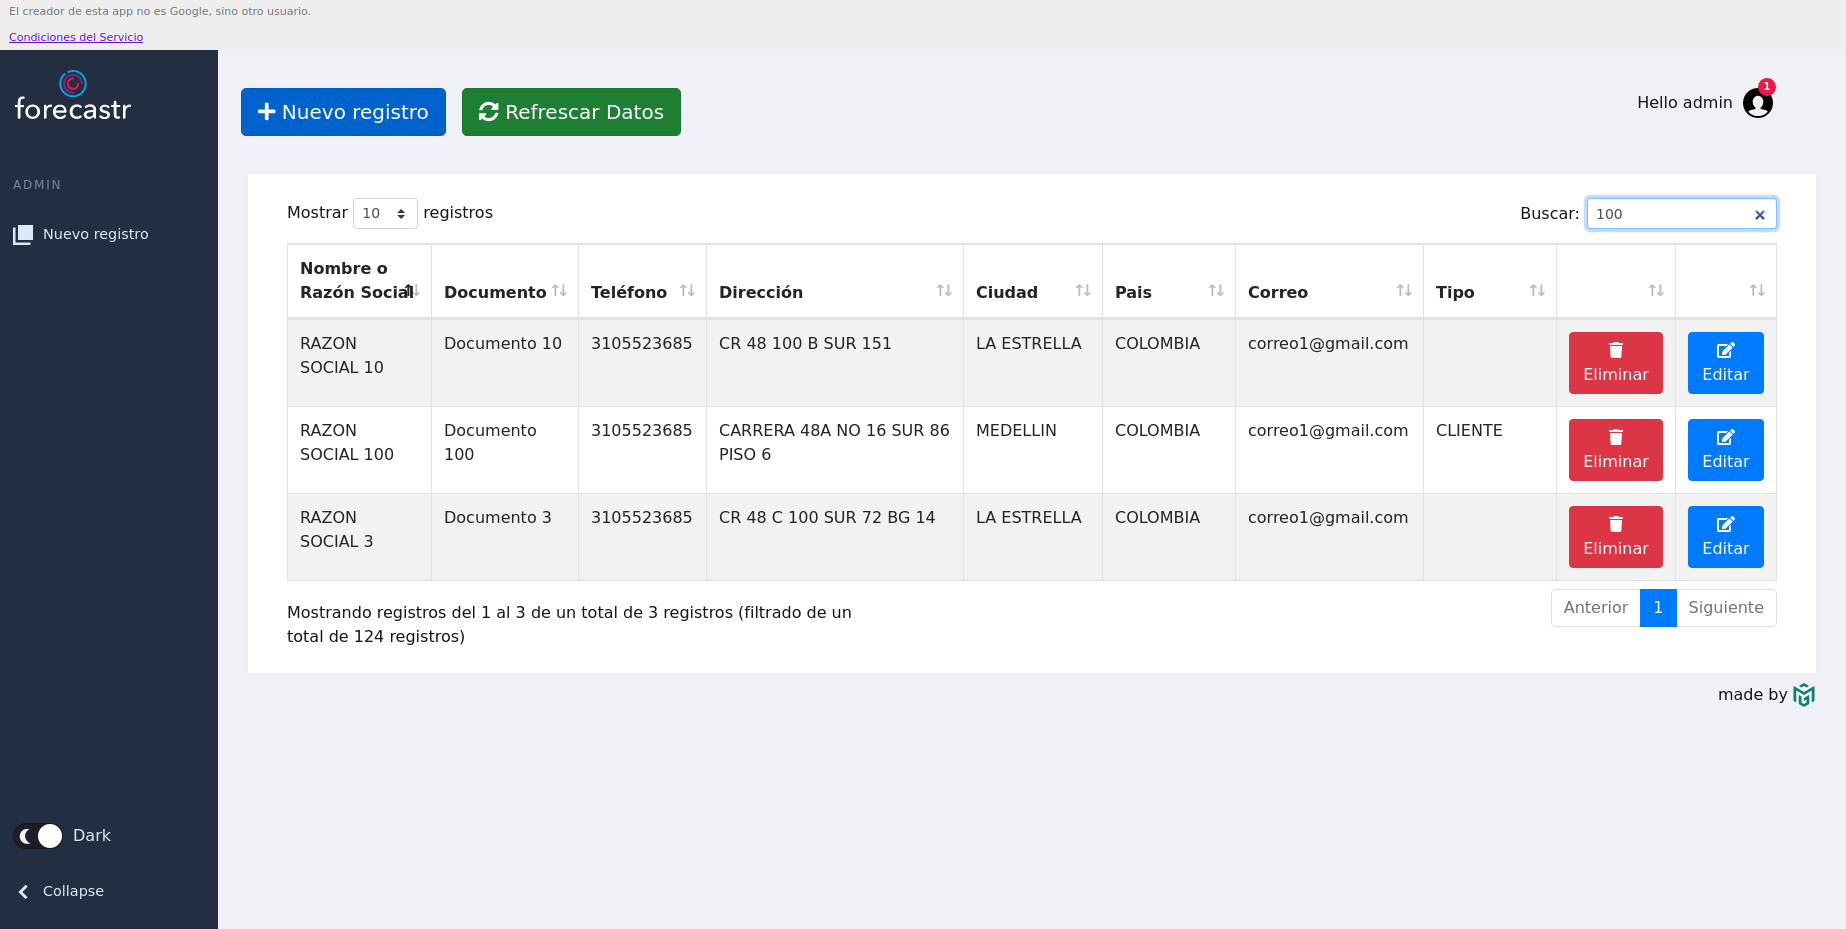Open the admin user avatar icon
Viewport: 1846px width, 929px height.
[x=1757, y=103]
